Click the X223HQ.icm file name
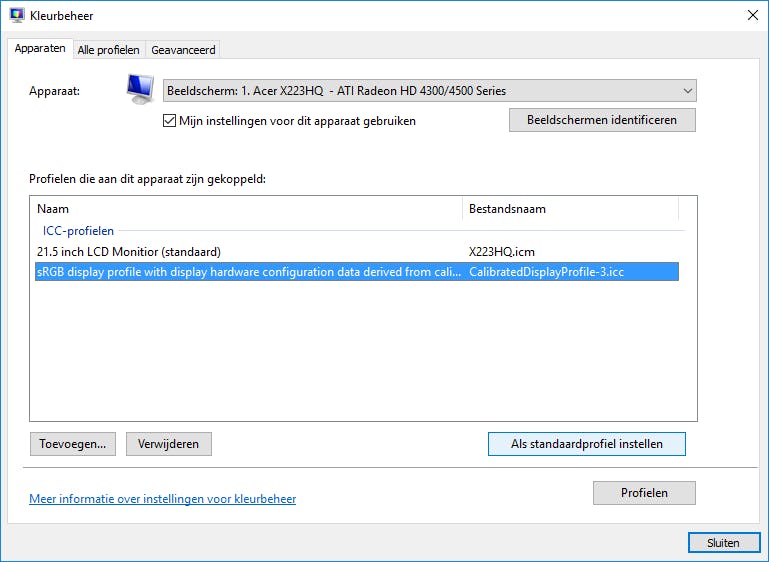This screenshot has width=769, height=562. coord(502,252)
